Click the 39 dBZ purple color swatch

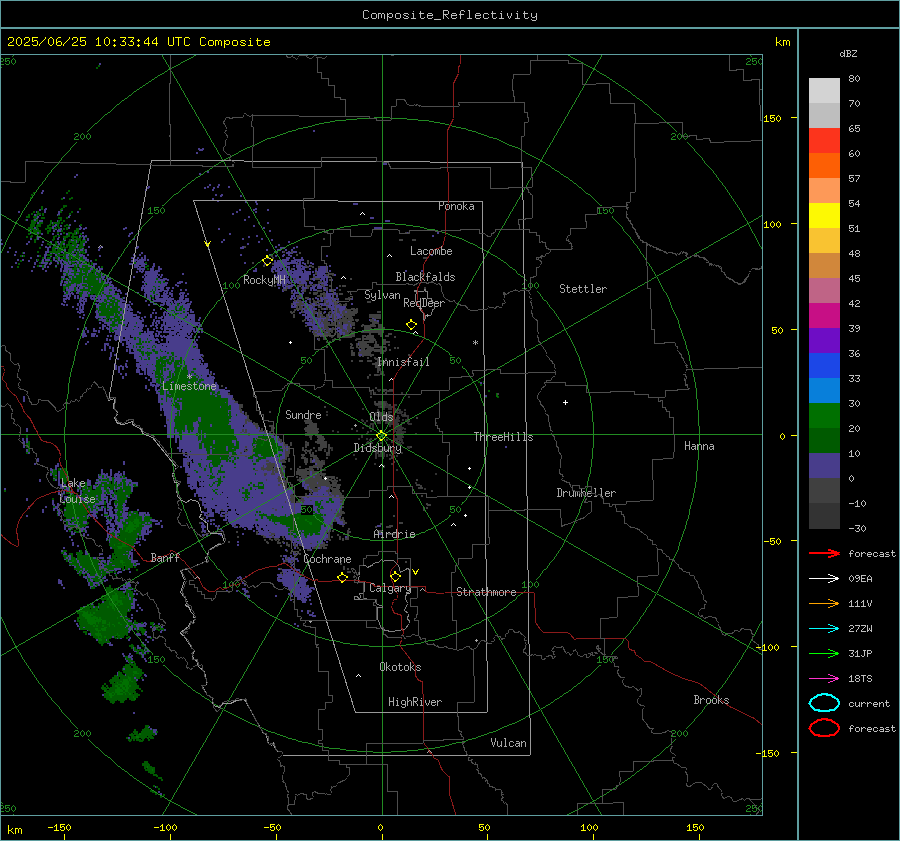point(824,340)
